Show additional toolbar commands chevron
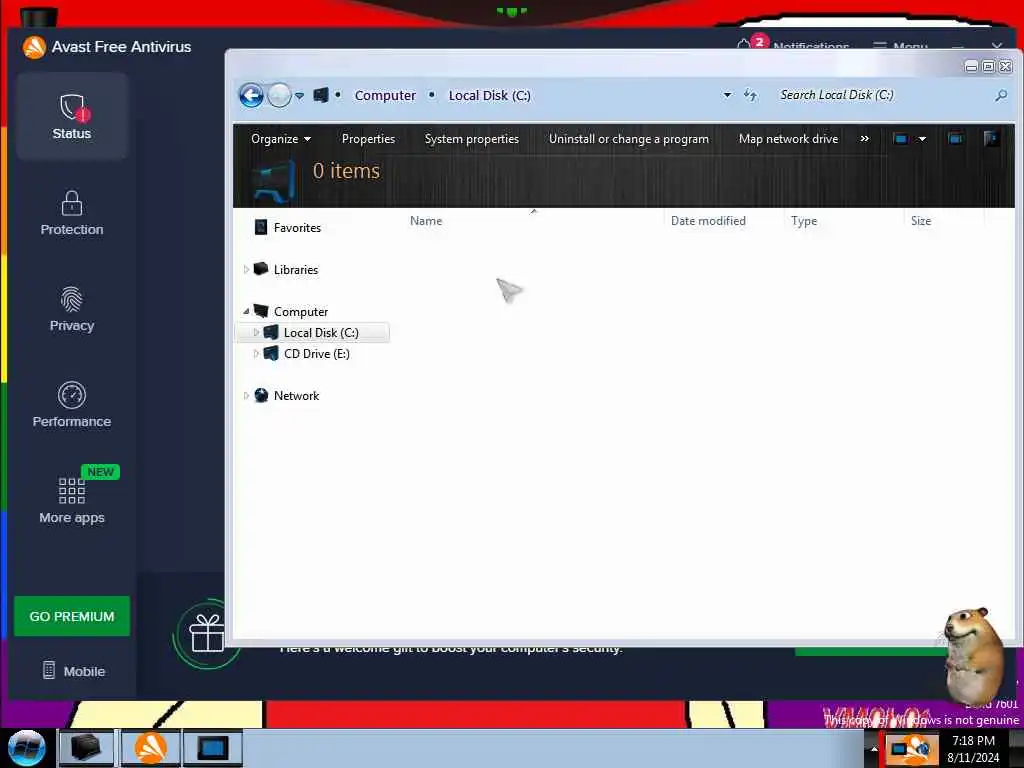The height and width of the screenshot is (768, 1024). 865,139
